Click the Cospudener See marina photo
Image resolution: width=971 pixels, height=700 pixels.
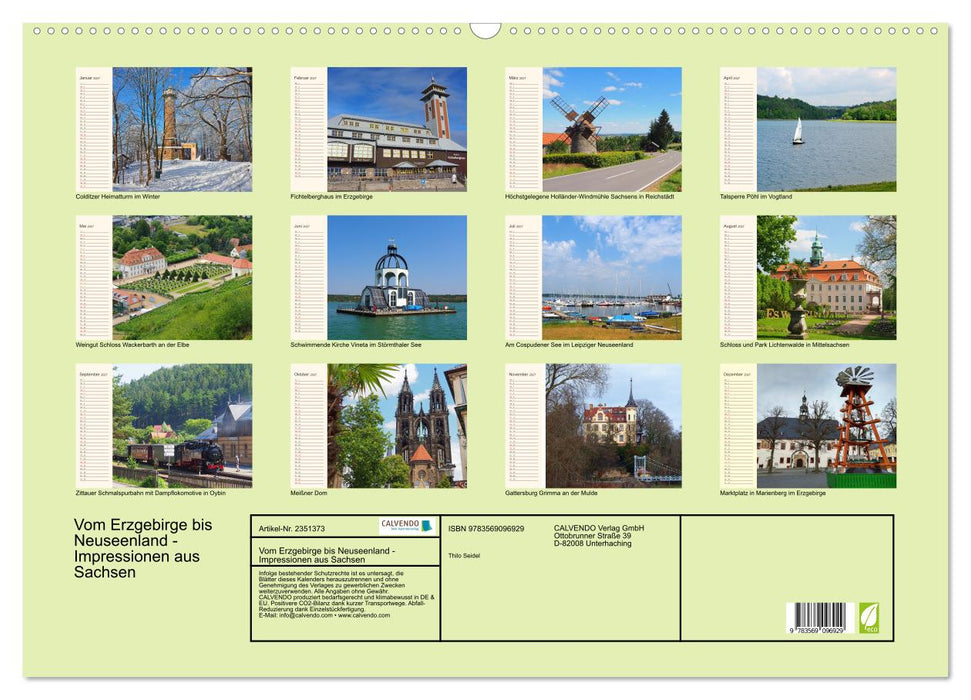[x=612, y=278]
